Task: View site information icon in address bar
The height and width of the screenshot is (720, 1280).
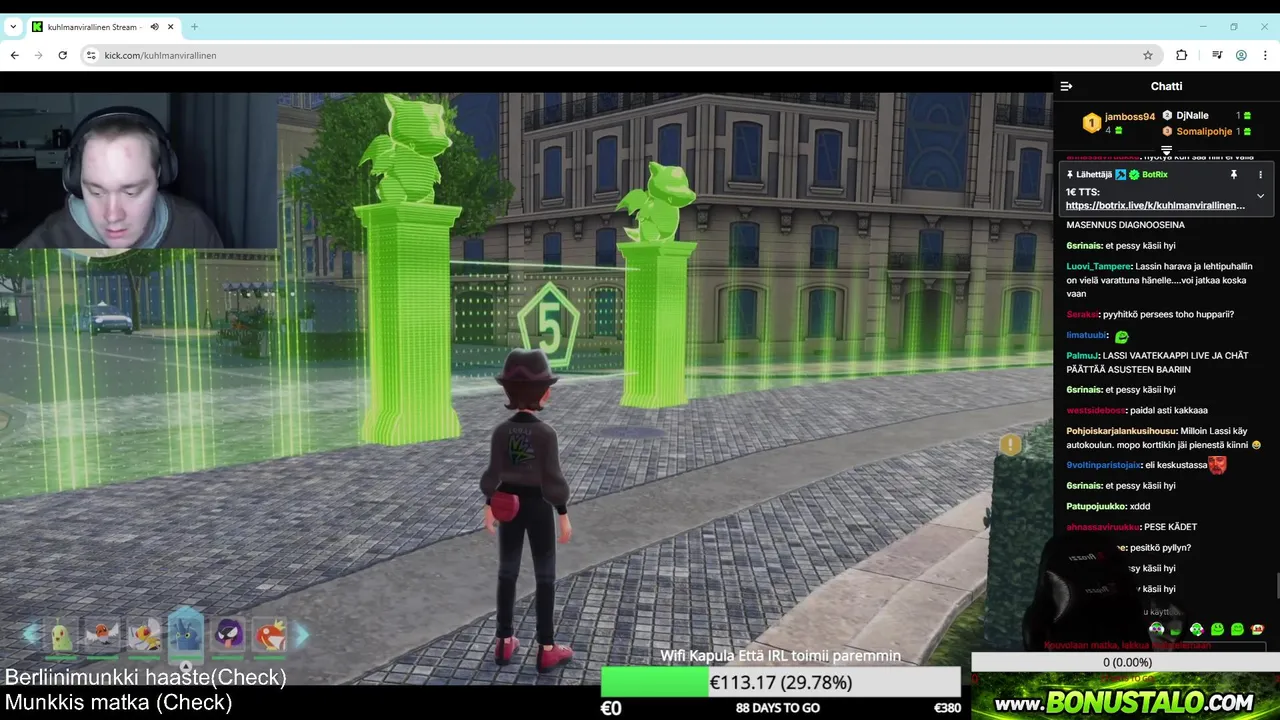Action: click(x=90, y=55)
